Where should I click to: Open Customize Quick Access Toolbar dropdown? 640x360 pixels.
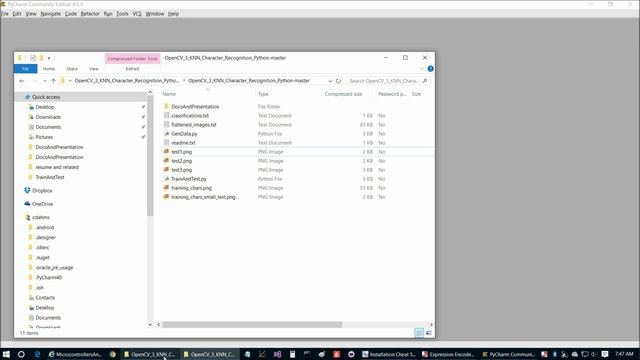pyautogui.click(x=49, y=58)
